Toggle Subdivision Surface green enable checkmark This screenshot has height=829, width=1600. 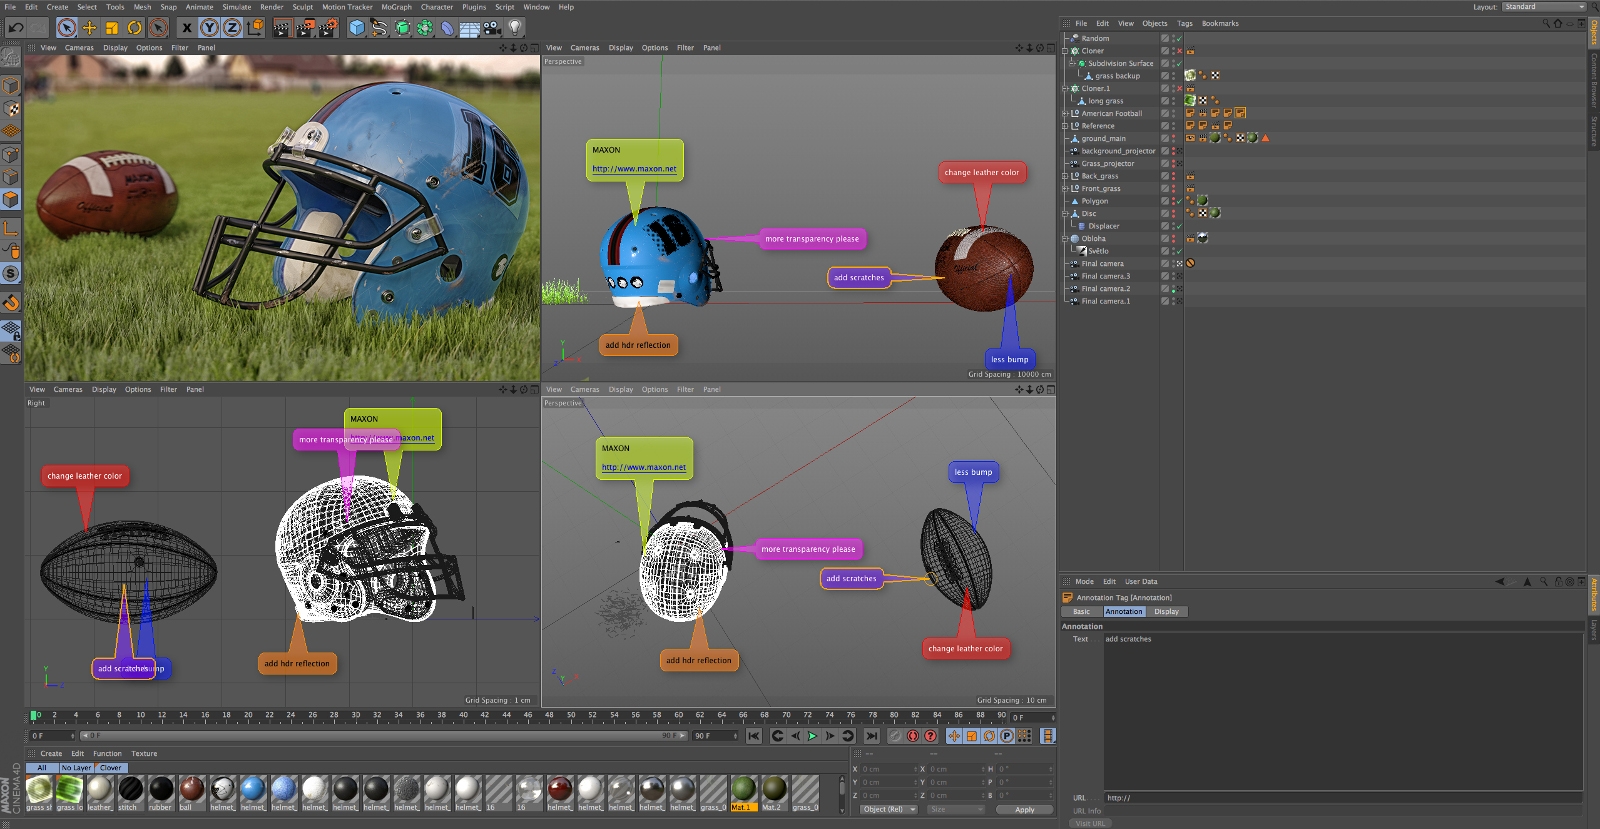tap(1179, 63)
